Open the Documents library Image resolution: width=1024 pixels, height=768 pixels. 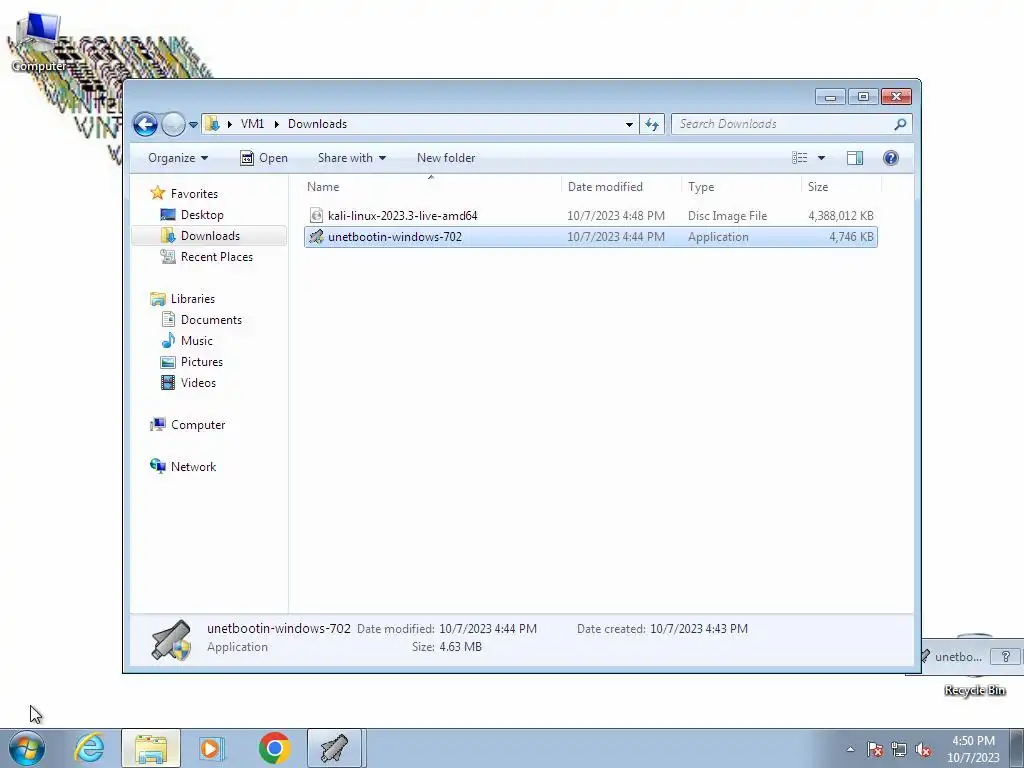[x=211, y=320]
